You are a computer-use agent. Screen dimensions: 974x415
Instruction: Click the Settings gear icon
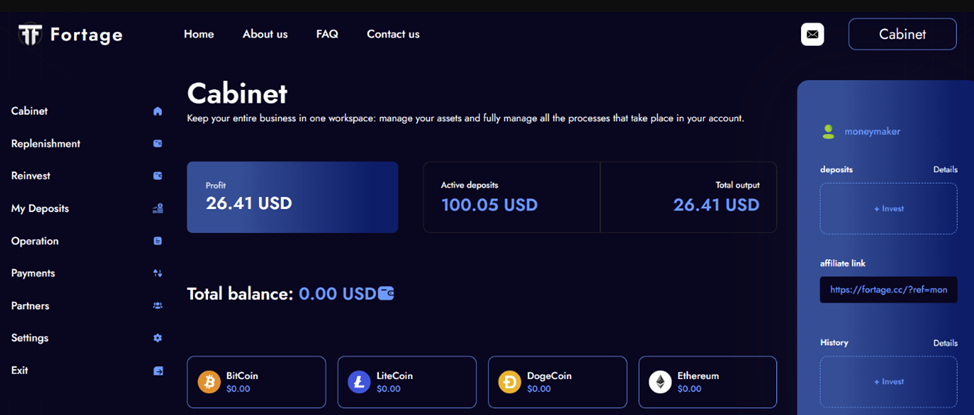158,338
